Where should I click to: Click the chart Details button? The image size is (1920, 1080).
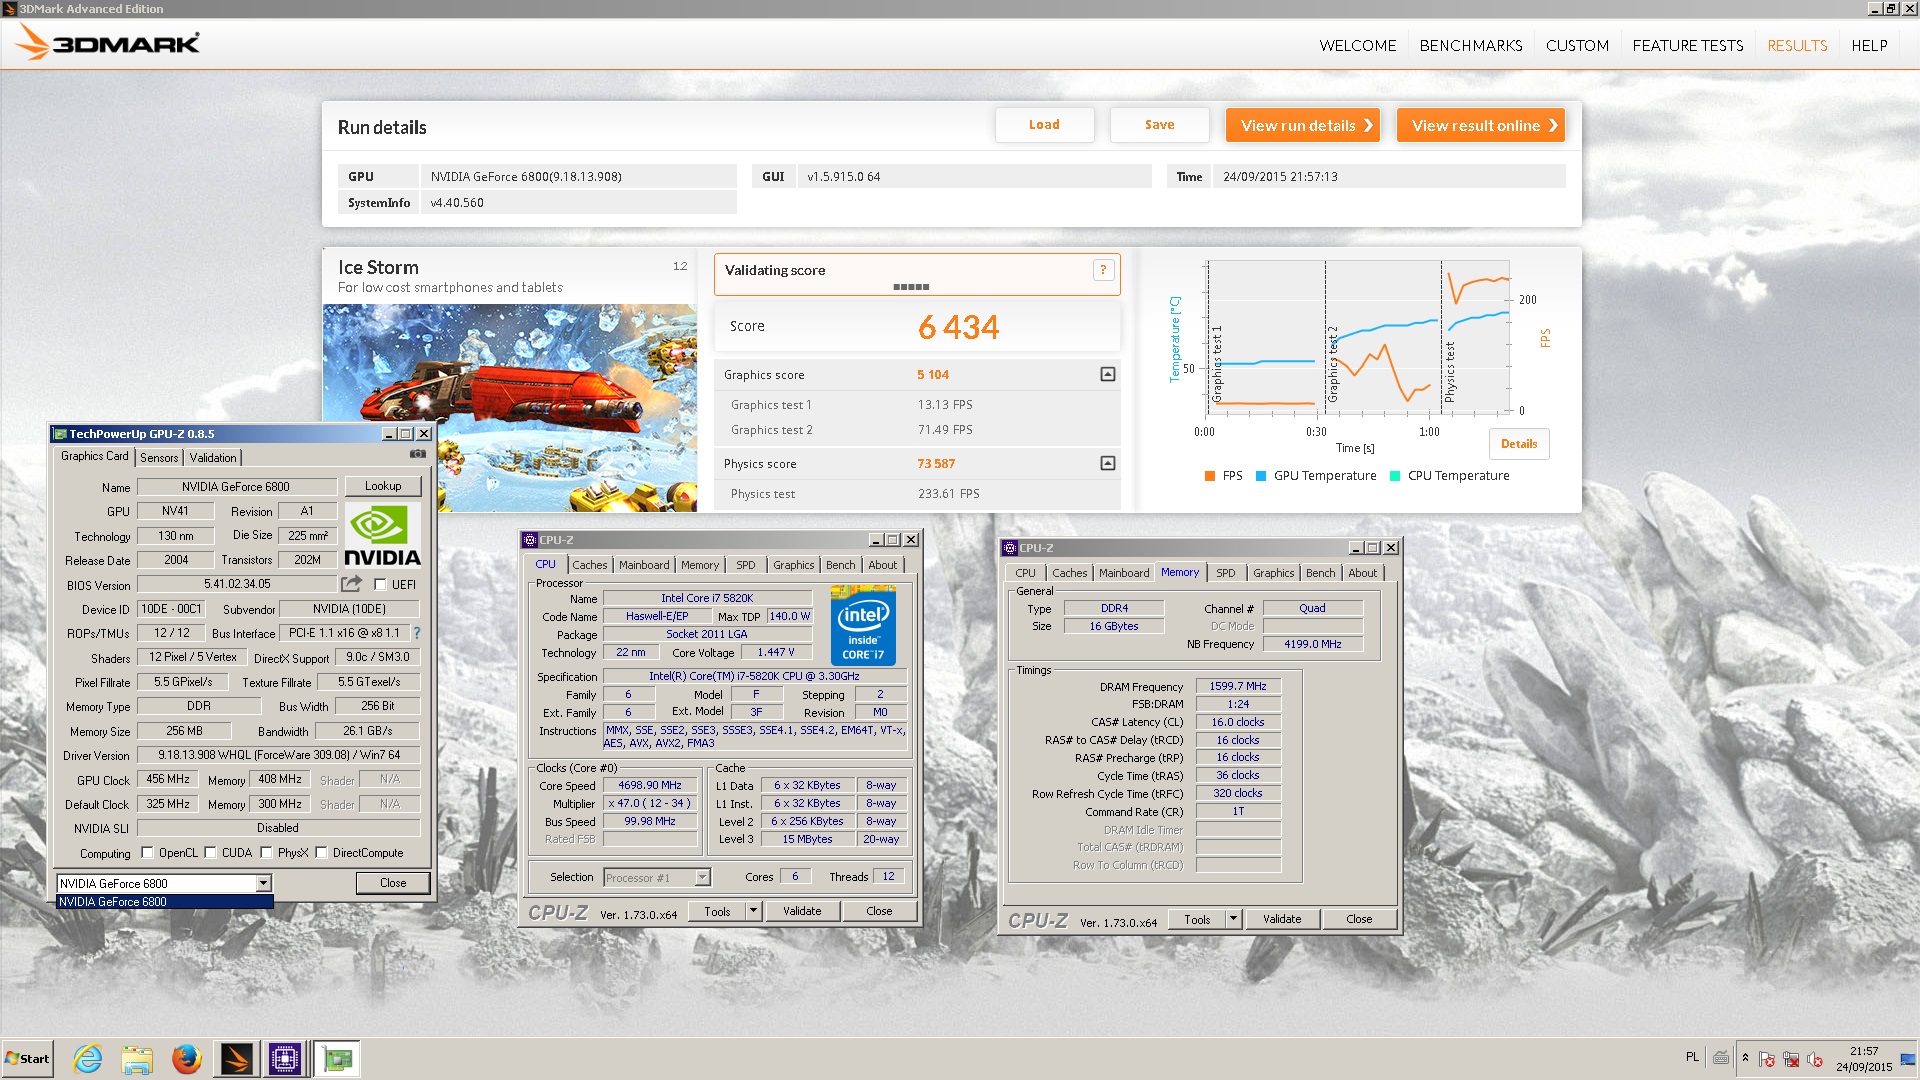(1518, 444)
